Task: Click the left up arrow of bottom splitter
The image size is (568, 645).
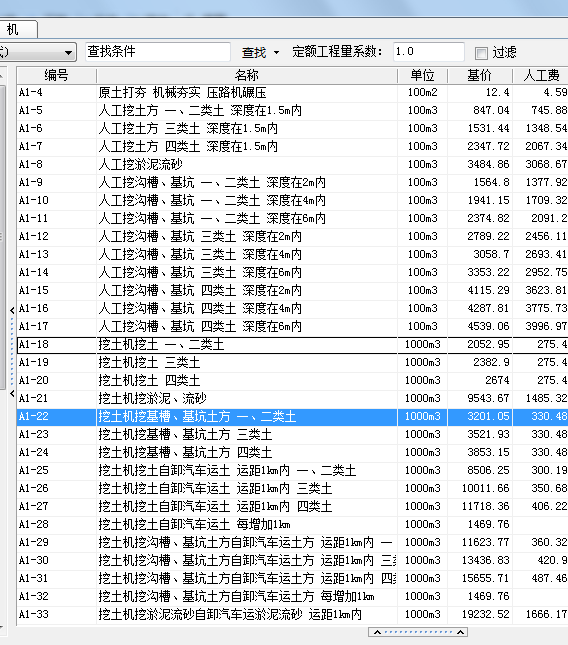Action: [x=377, y=632]
